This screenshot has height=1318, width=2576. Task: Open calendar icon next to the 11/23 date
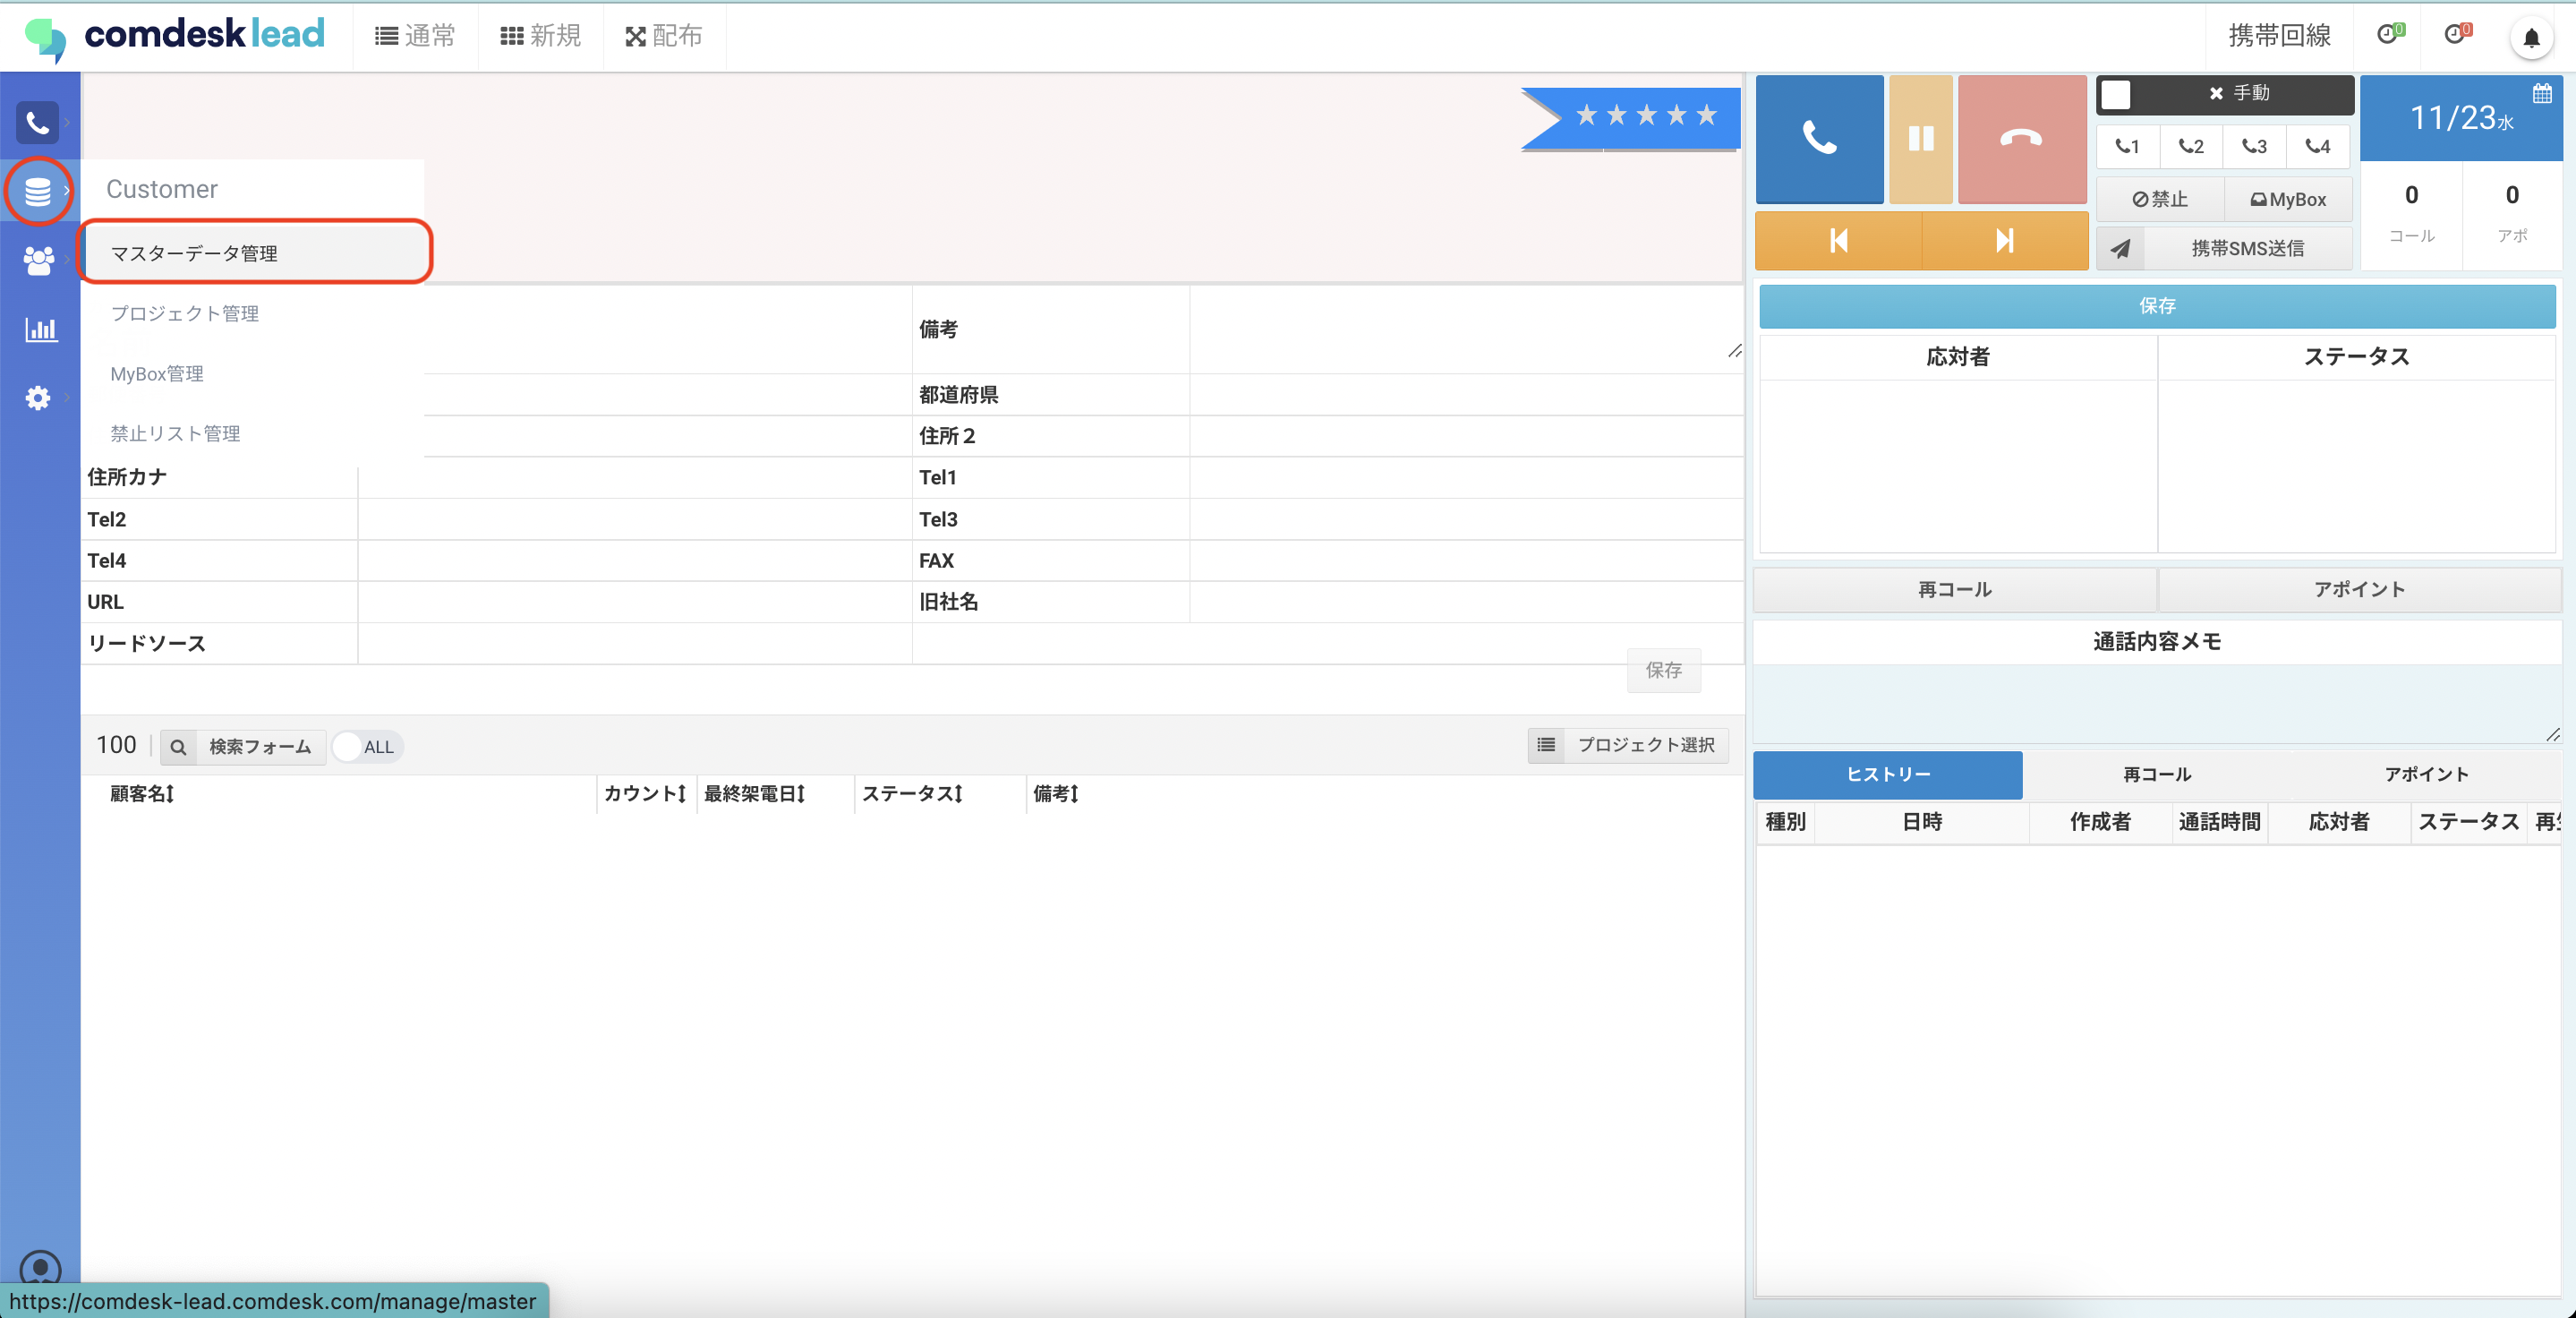click(2541, 94)
